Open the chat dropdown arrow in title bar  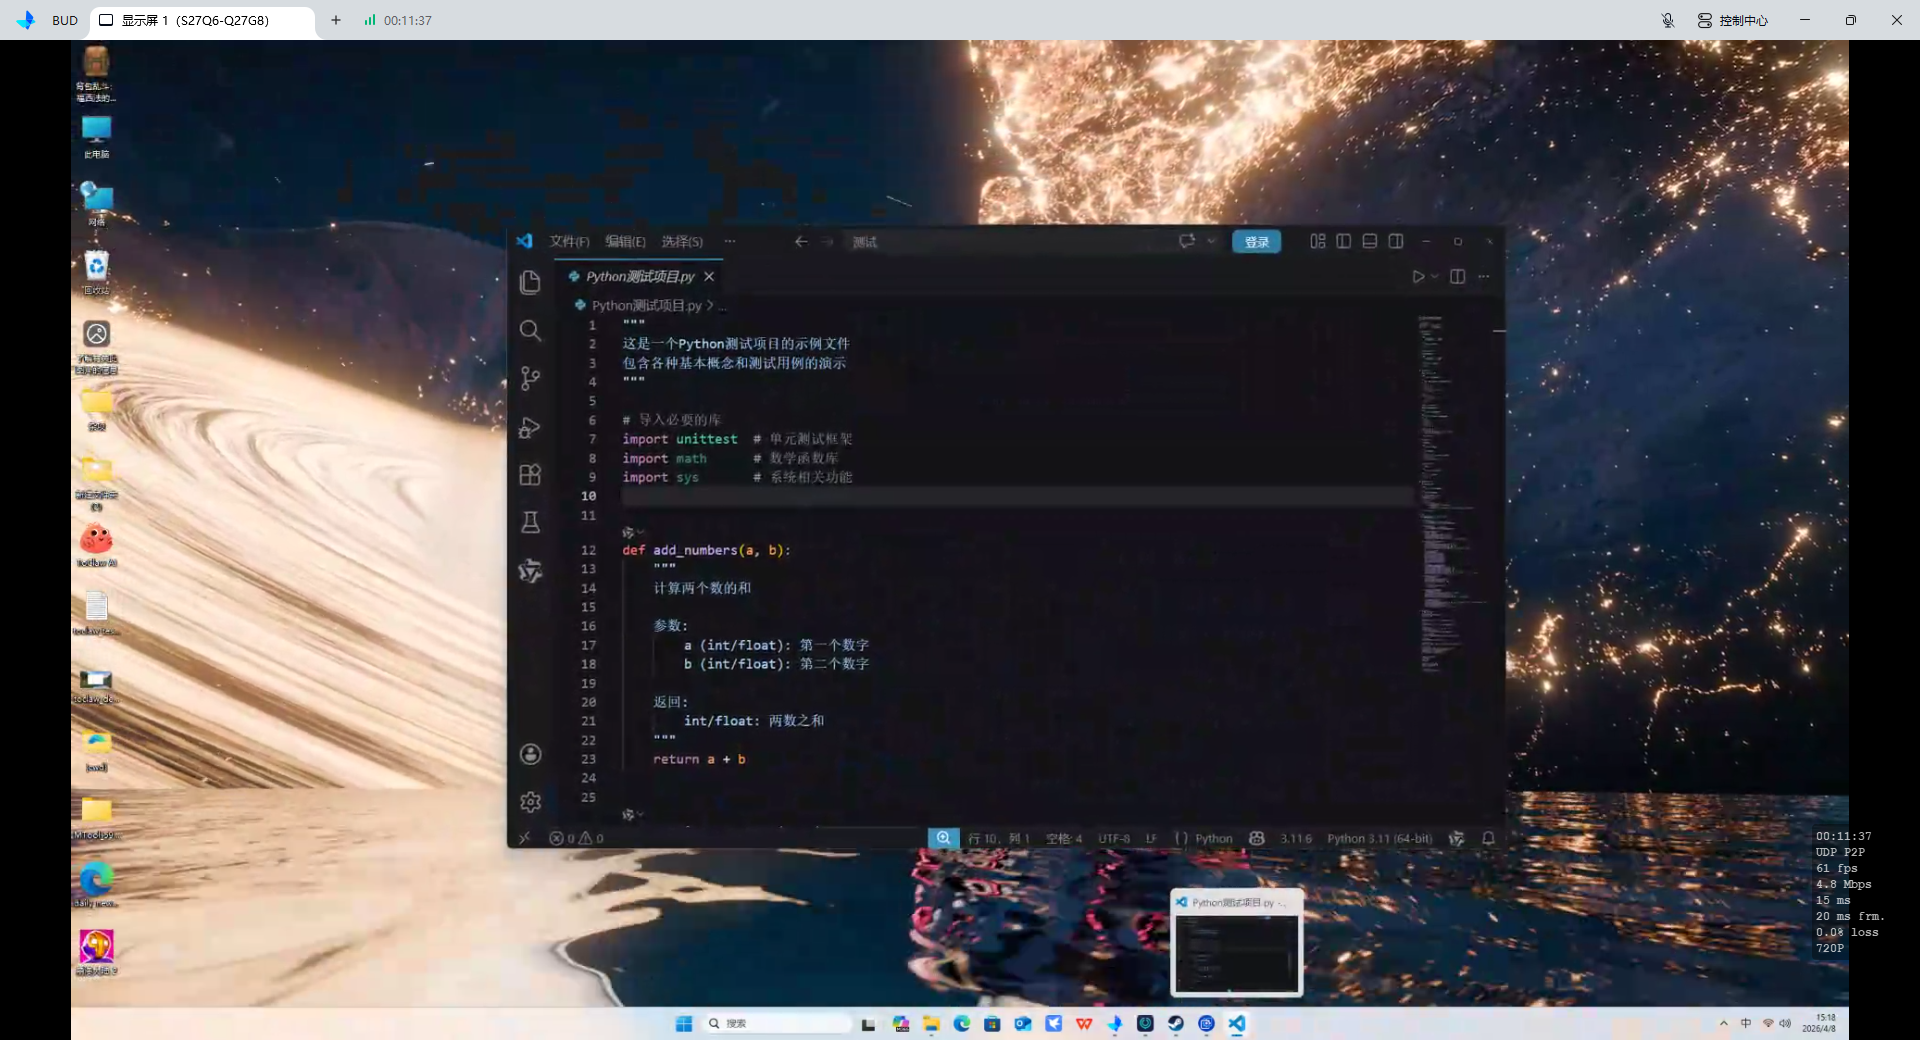click(1211, 241)
